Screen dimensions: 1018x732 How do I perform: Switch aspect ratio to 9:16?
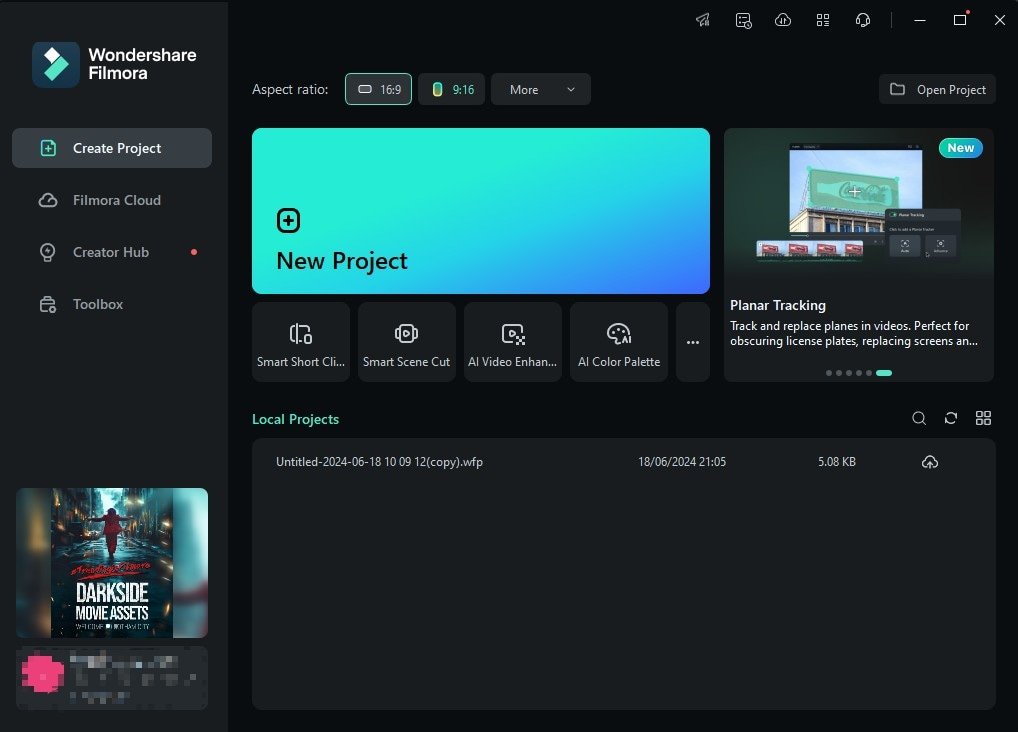[x=451, y=89]
